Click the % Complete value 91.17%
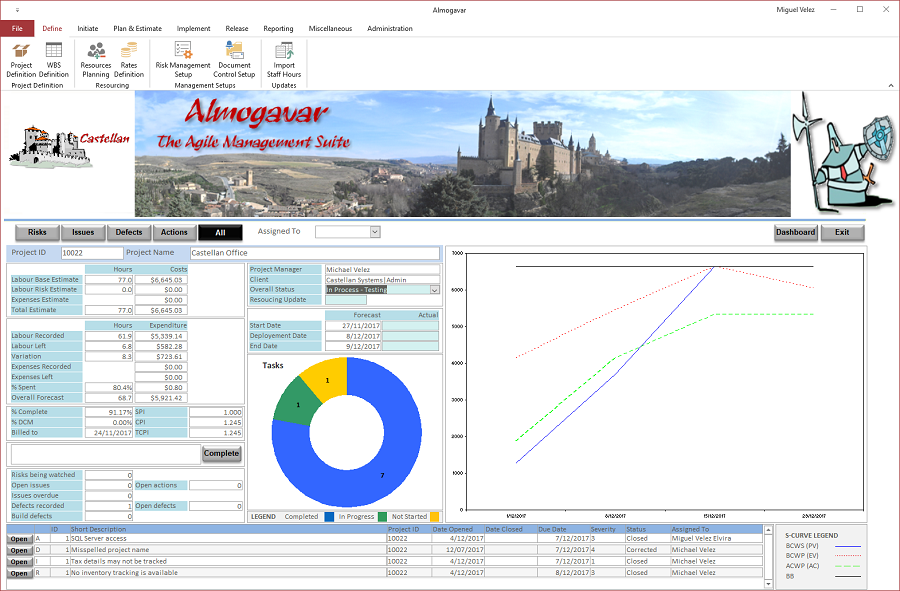Screen dimensions: 900x591 tap(109, 412)
